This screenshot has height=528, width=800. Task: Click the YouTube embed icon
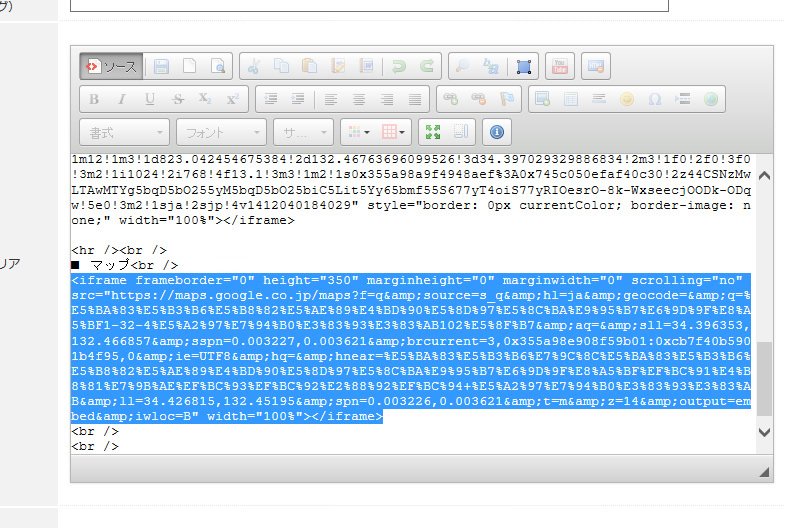[560, 66]
